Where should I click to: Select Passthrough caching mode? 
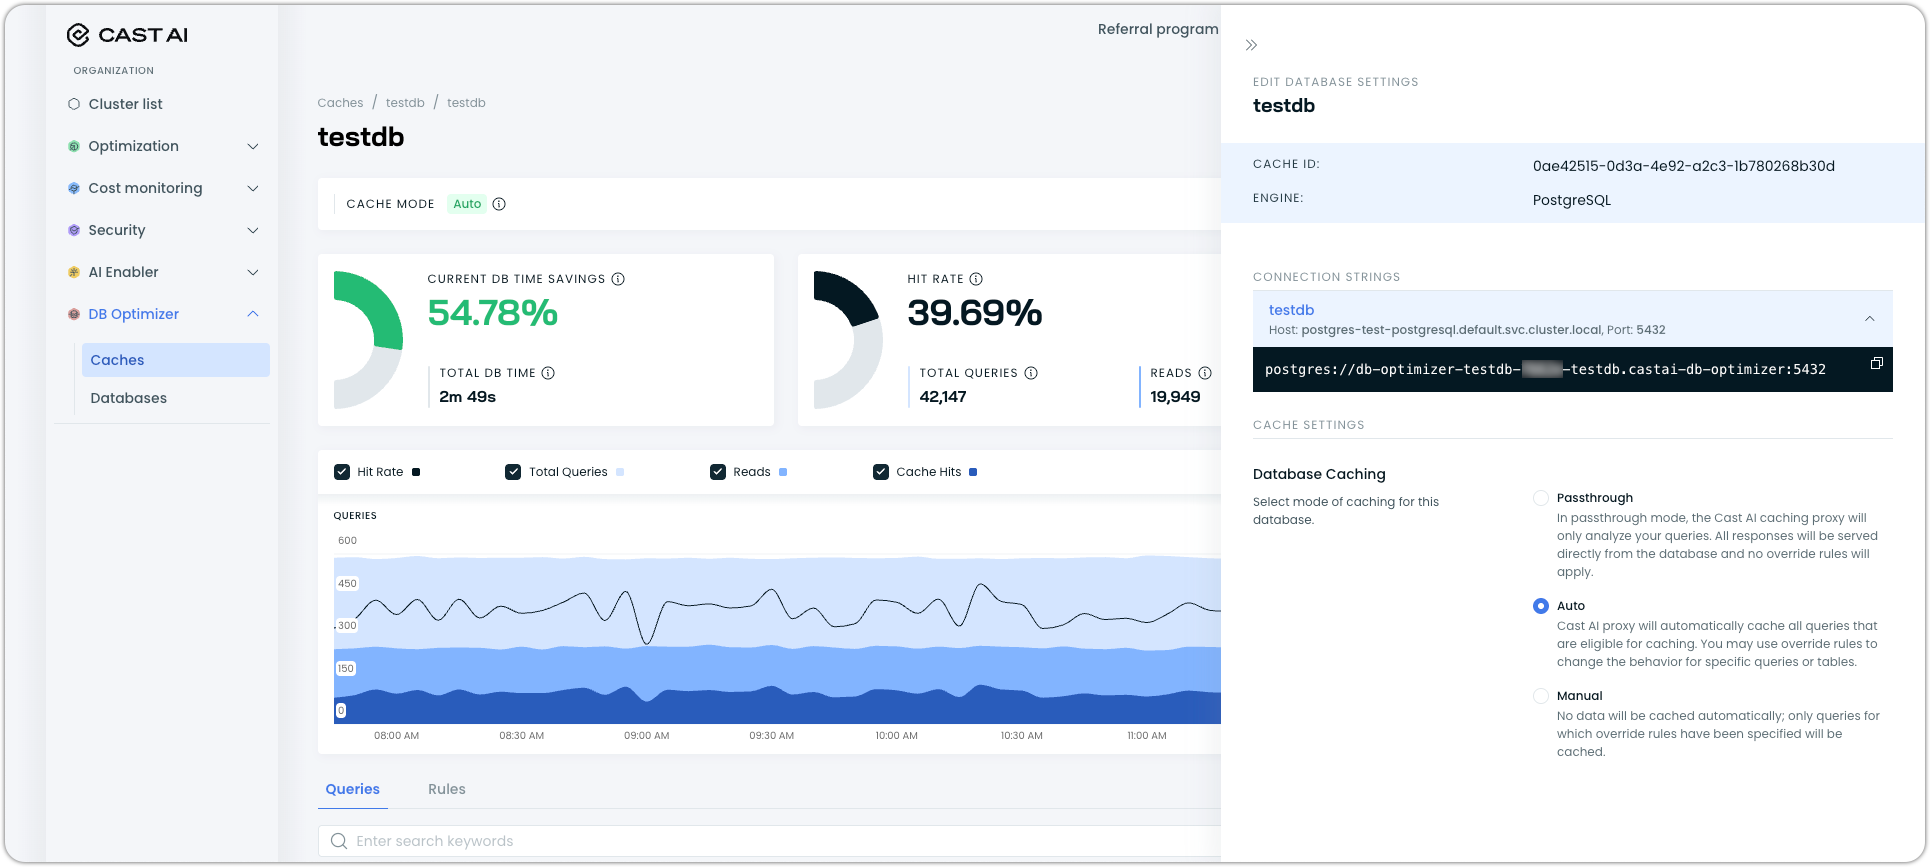[x=1541, y=498]
